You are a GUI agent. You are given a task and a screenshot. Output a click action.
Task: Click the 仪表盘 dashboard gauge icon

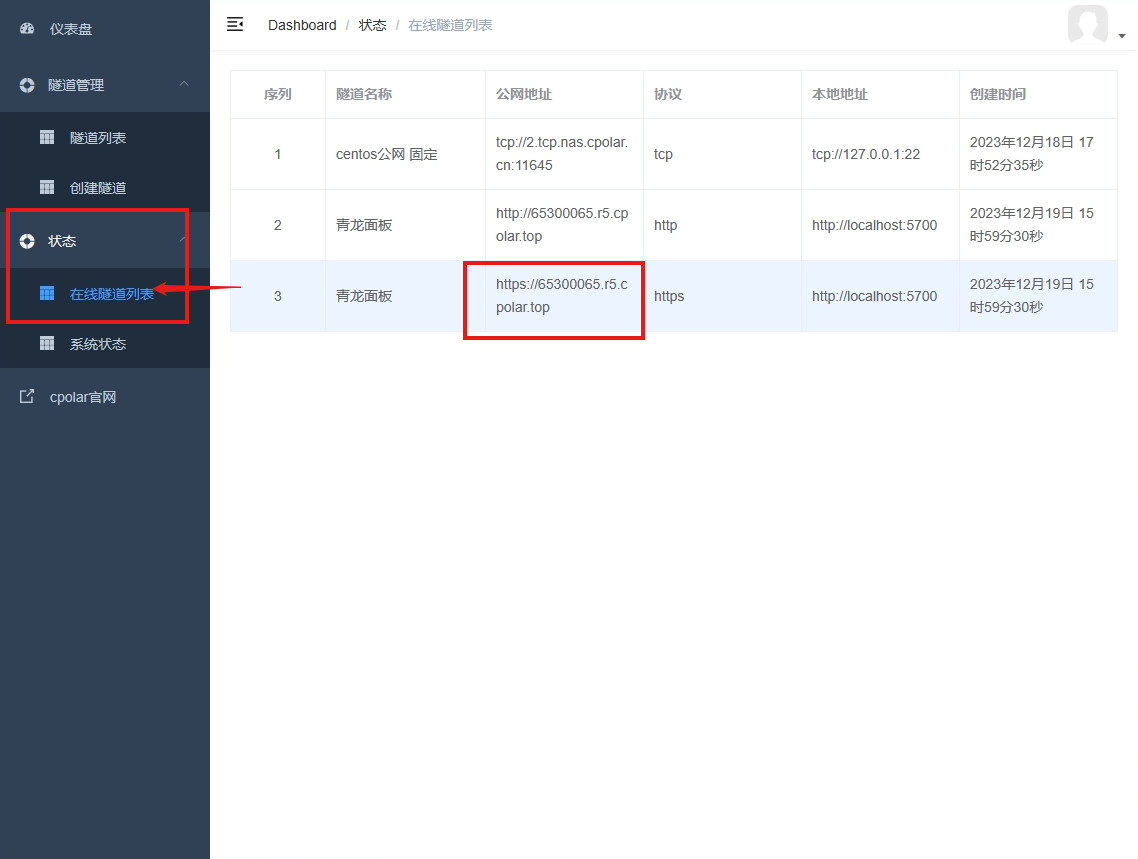tap(27, 29)
